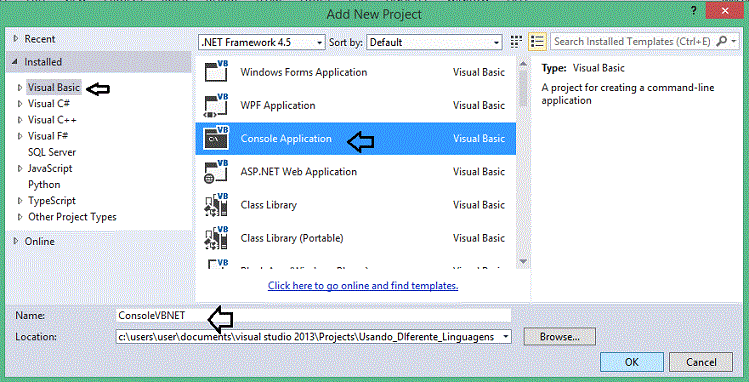Image resolution: width=749 pixels, height=382 pixels.
Task: Expand the Online section
Action: 16,241
